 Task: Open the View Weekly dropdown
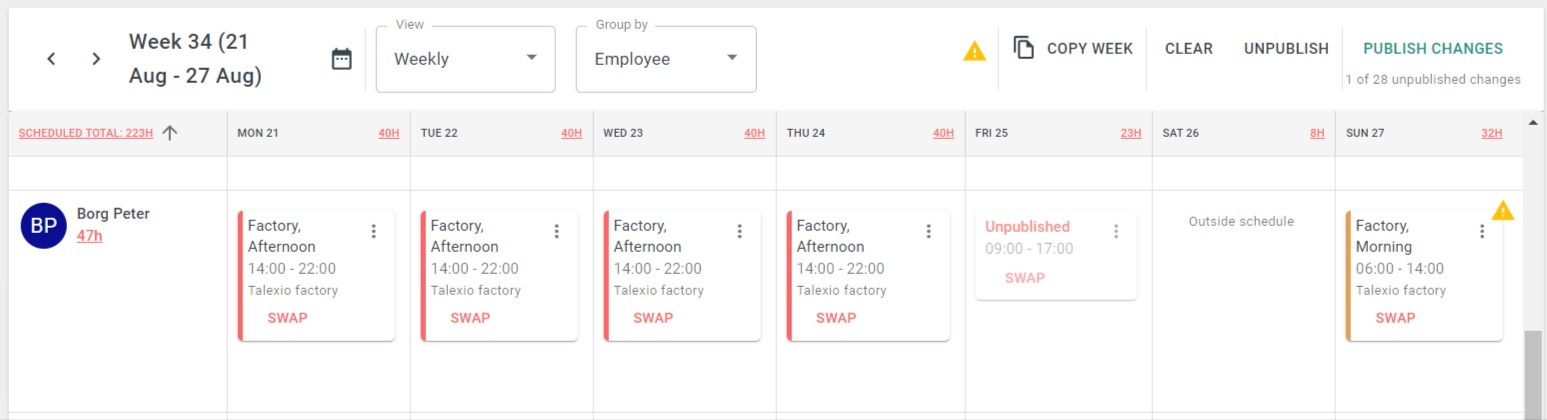point(465,59)
